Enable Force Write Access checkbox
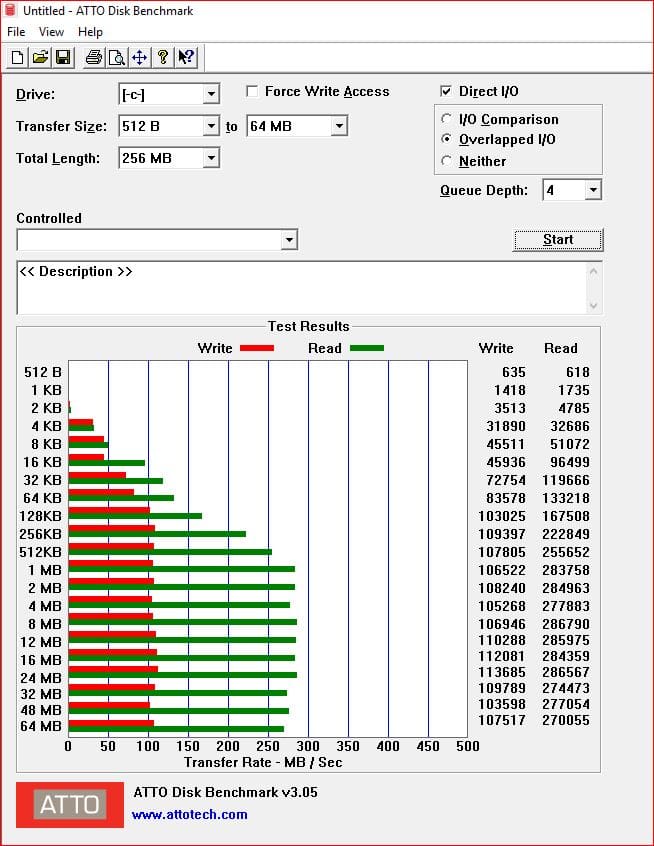654x846 pixels. tap(252, 91)
